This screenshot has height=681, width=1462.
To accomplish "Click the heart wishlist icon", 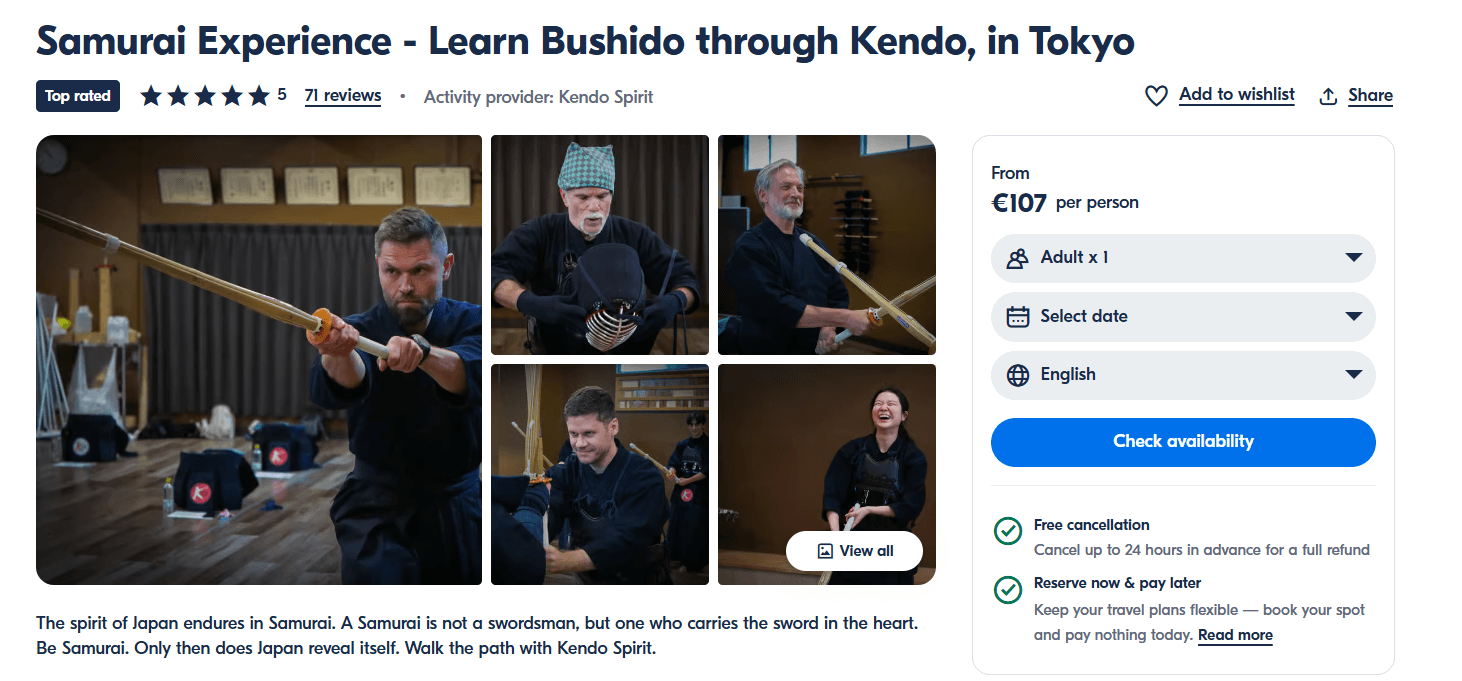I will (1156, 96).
